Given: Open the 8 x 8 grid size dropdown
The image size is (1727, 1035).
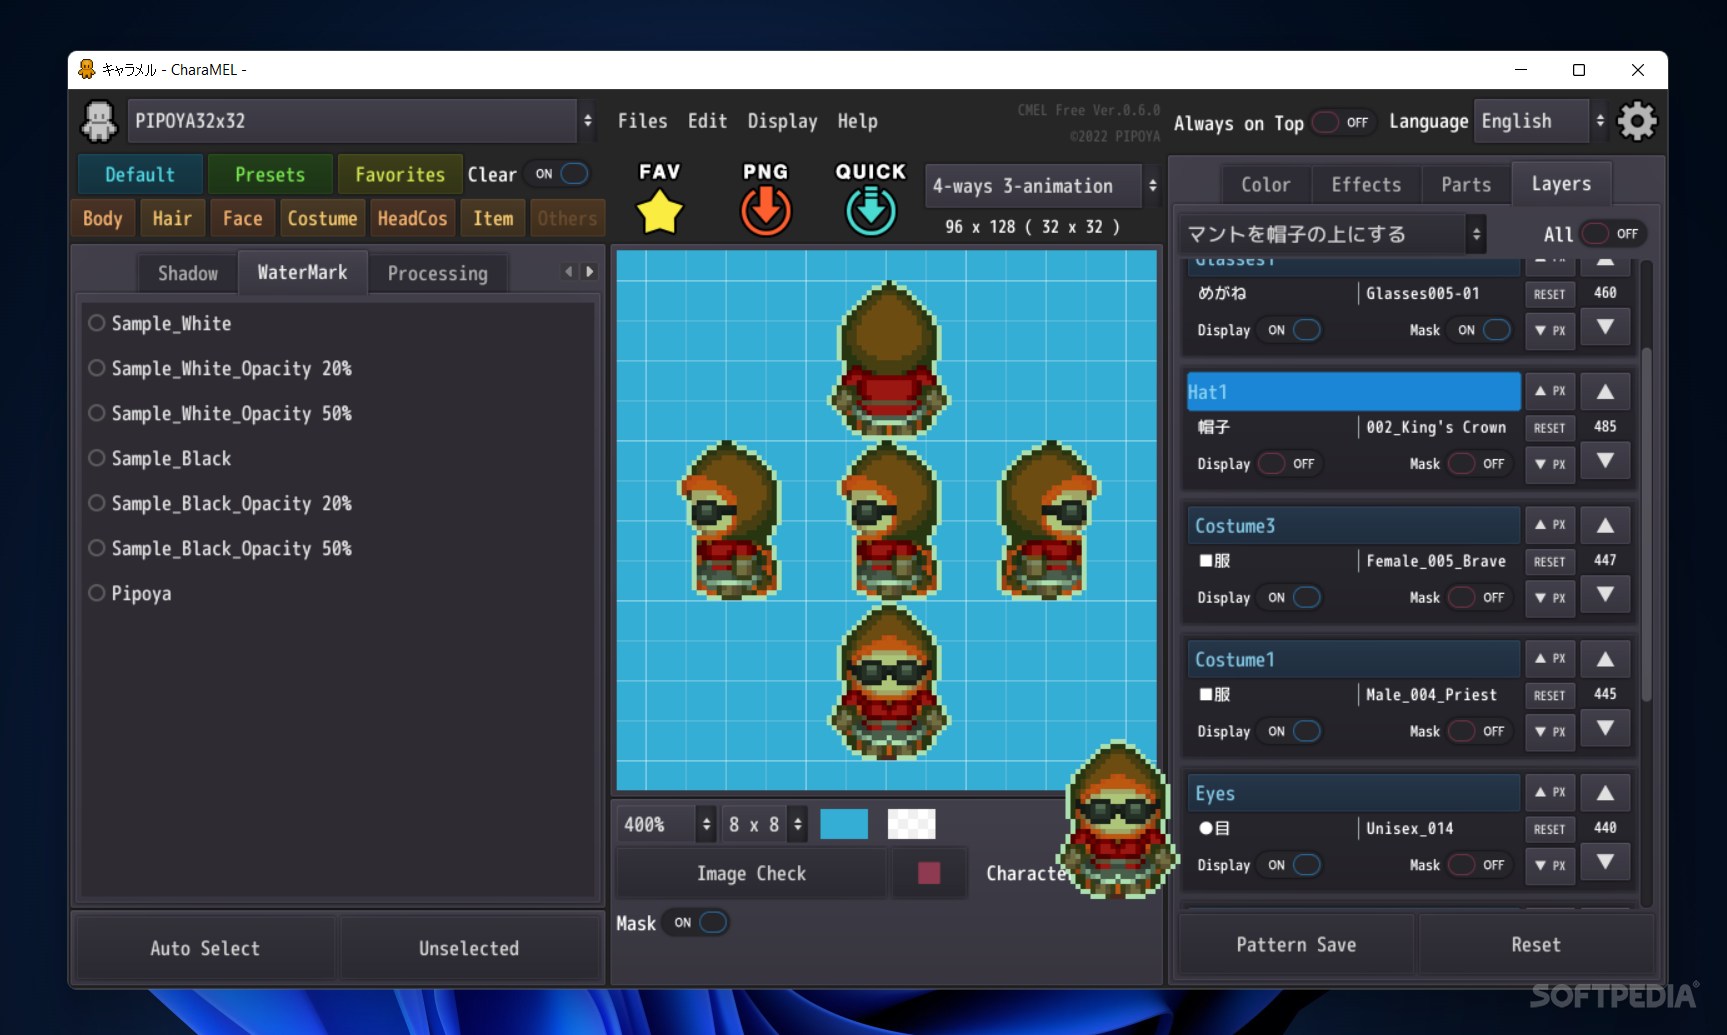Looking at the screenshot, I should tap(764, 825).
